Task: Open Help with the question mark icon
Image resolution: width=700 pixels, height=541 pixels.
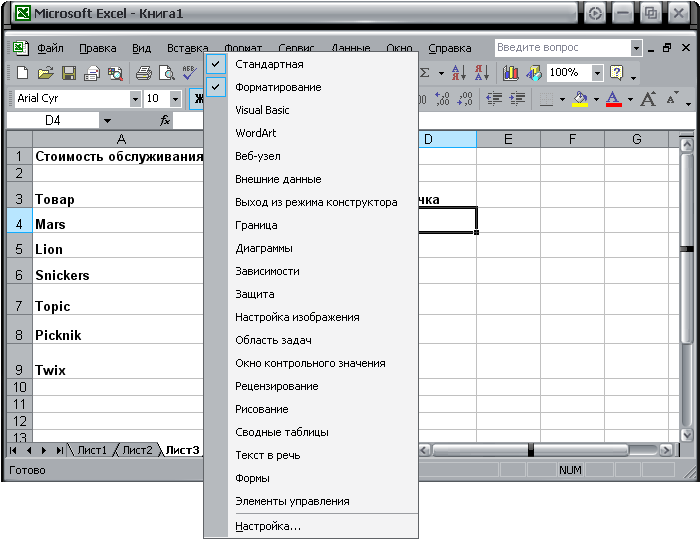Action: (x=617, y=73)
